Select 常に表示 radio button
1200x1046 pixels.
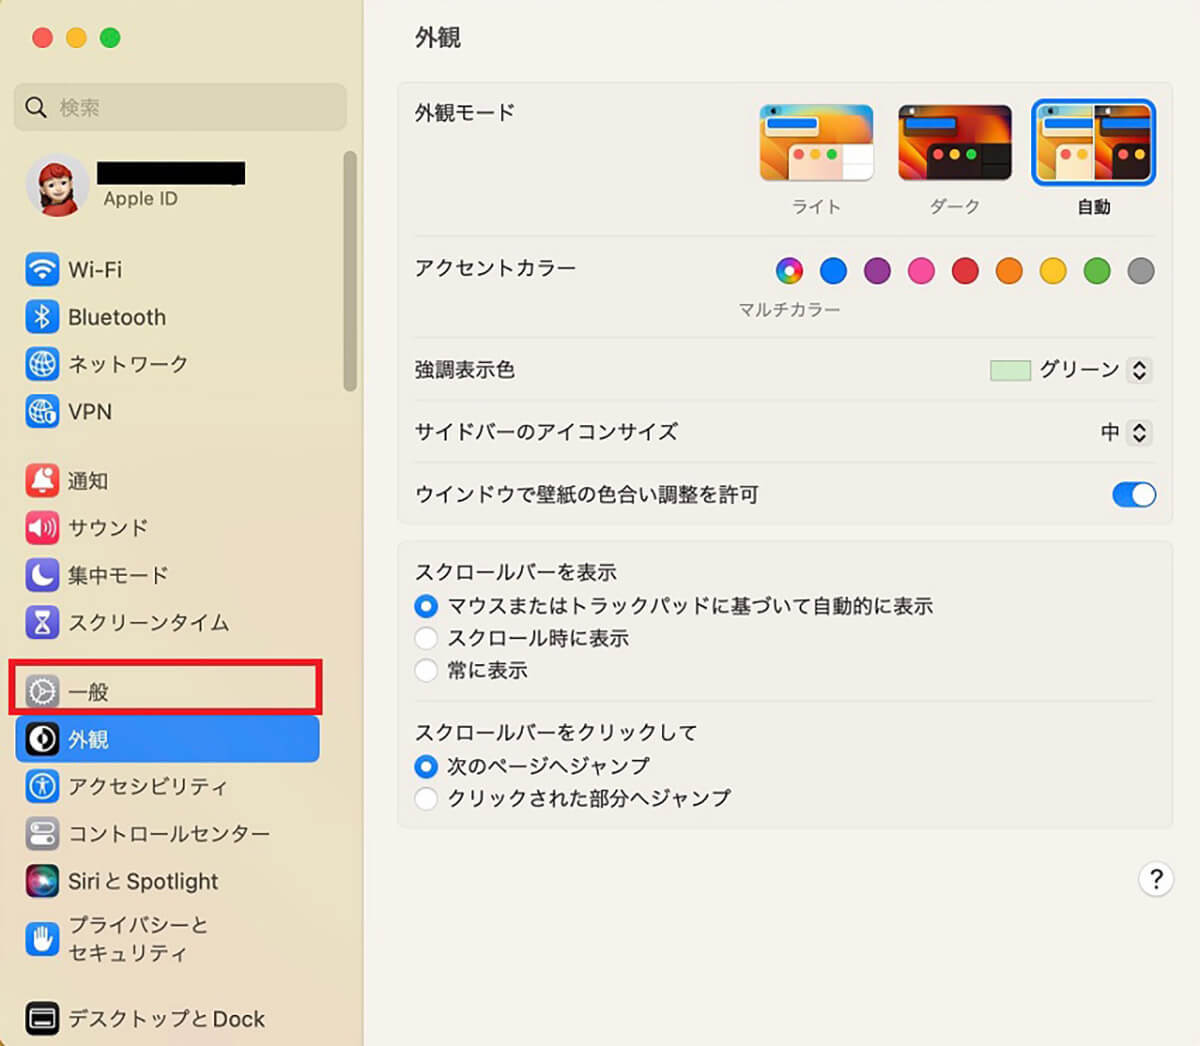(426, 670)
